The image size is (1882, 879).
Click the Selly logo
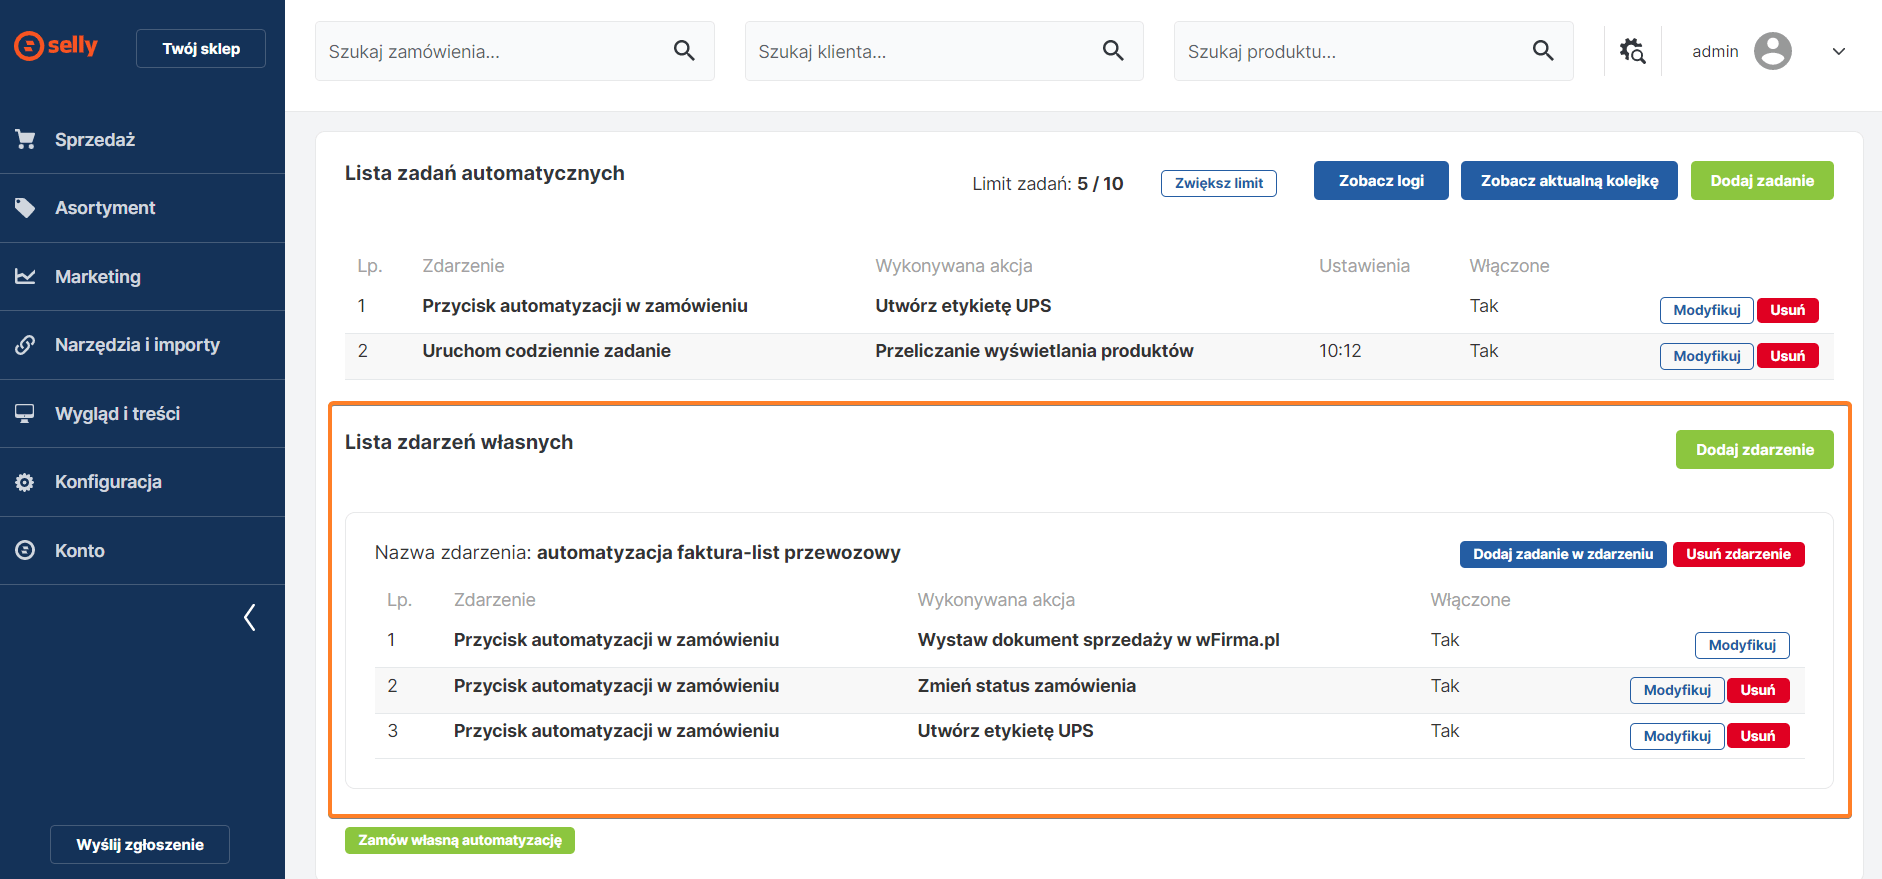(x=56, y=46)
